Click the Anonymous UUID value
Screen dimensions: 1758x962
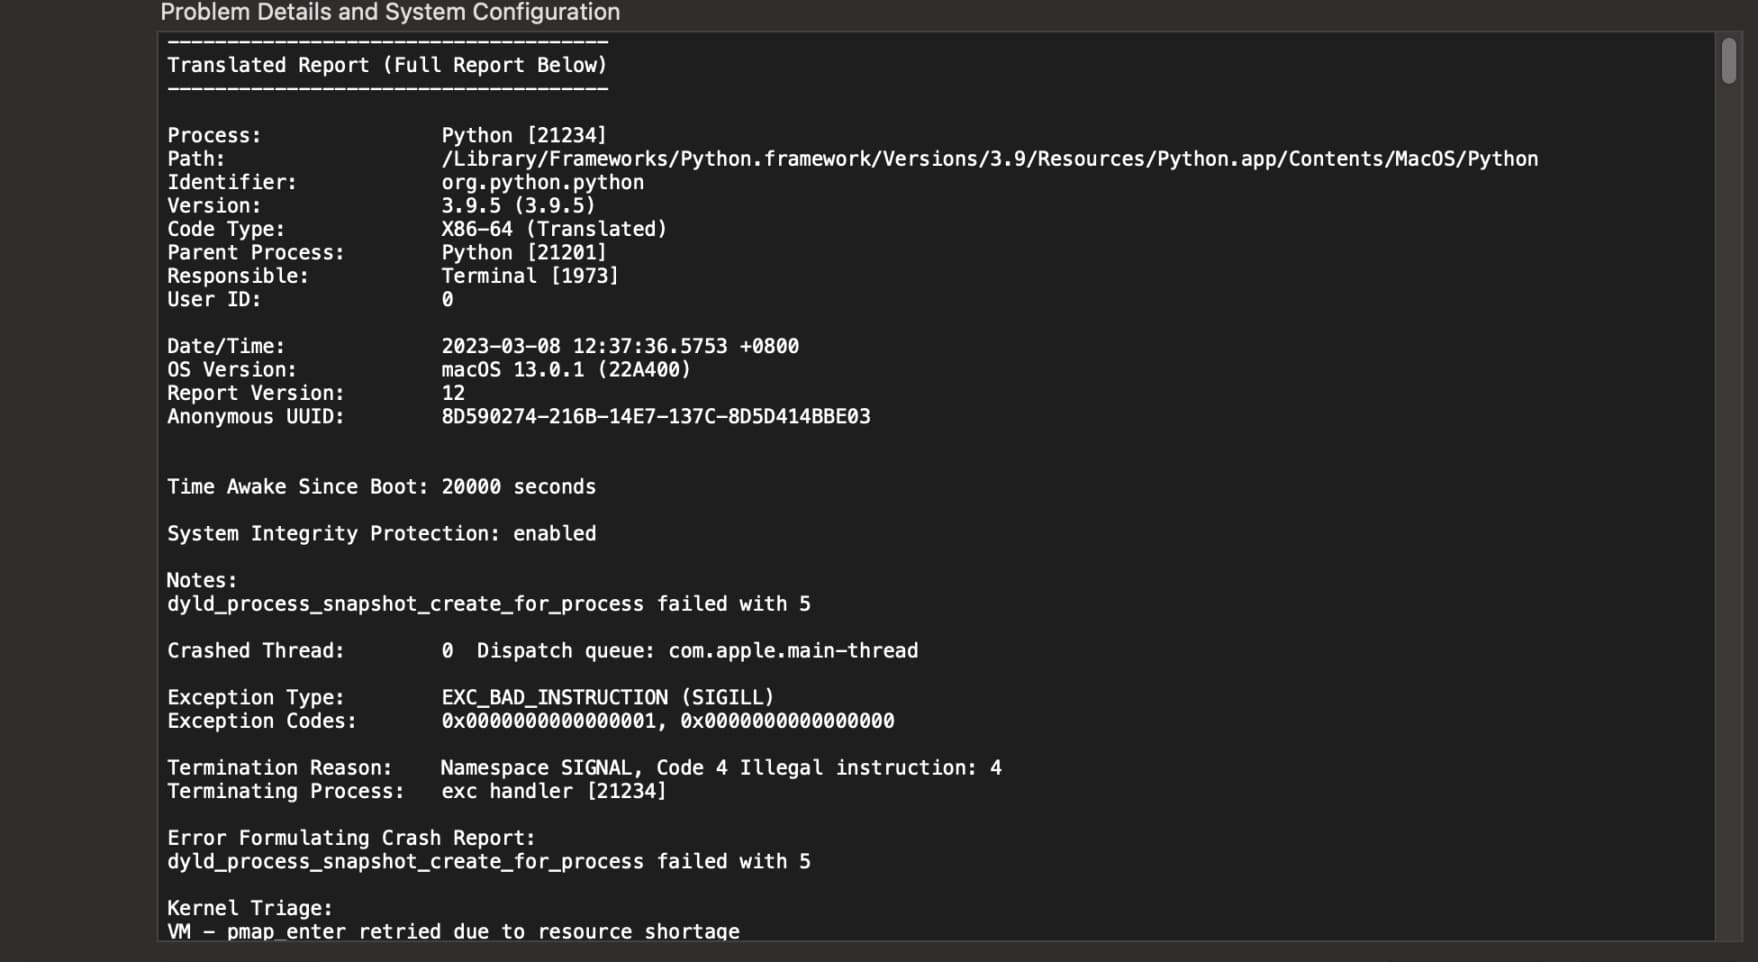pyautogui.click(x=657, y=416)
